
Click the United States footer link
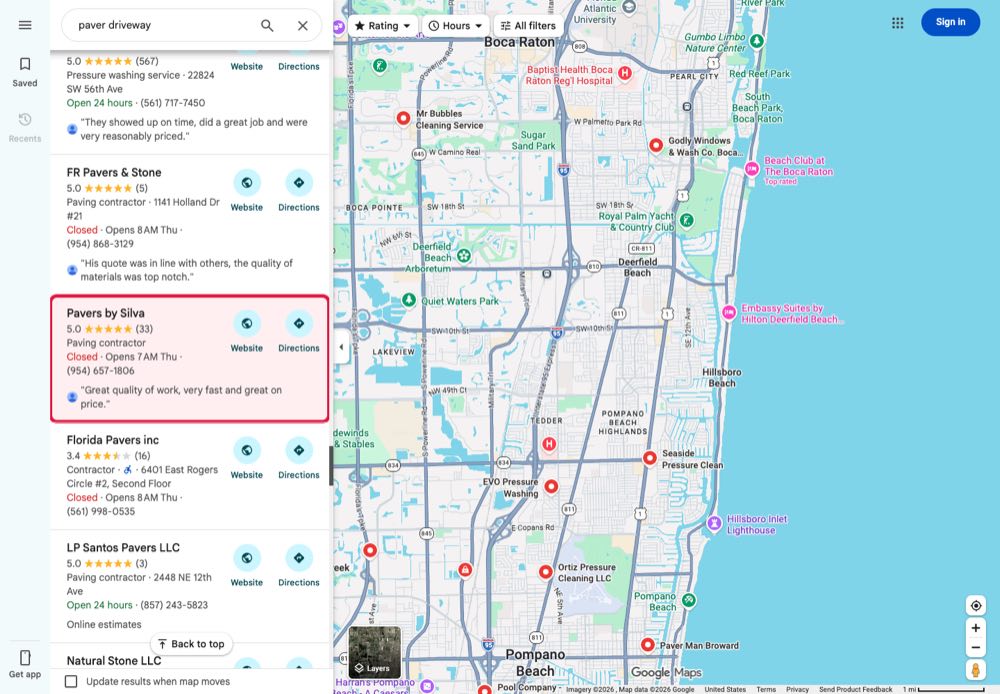tap(725, 690)
